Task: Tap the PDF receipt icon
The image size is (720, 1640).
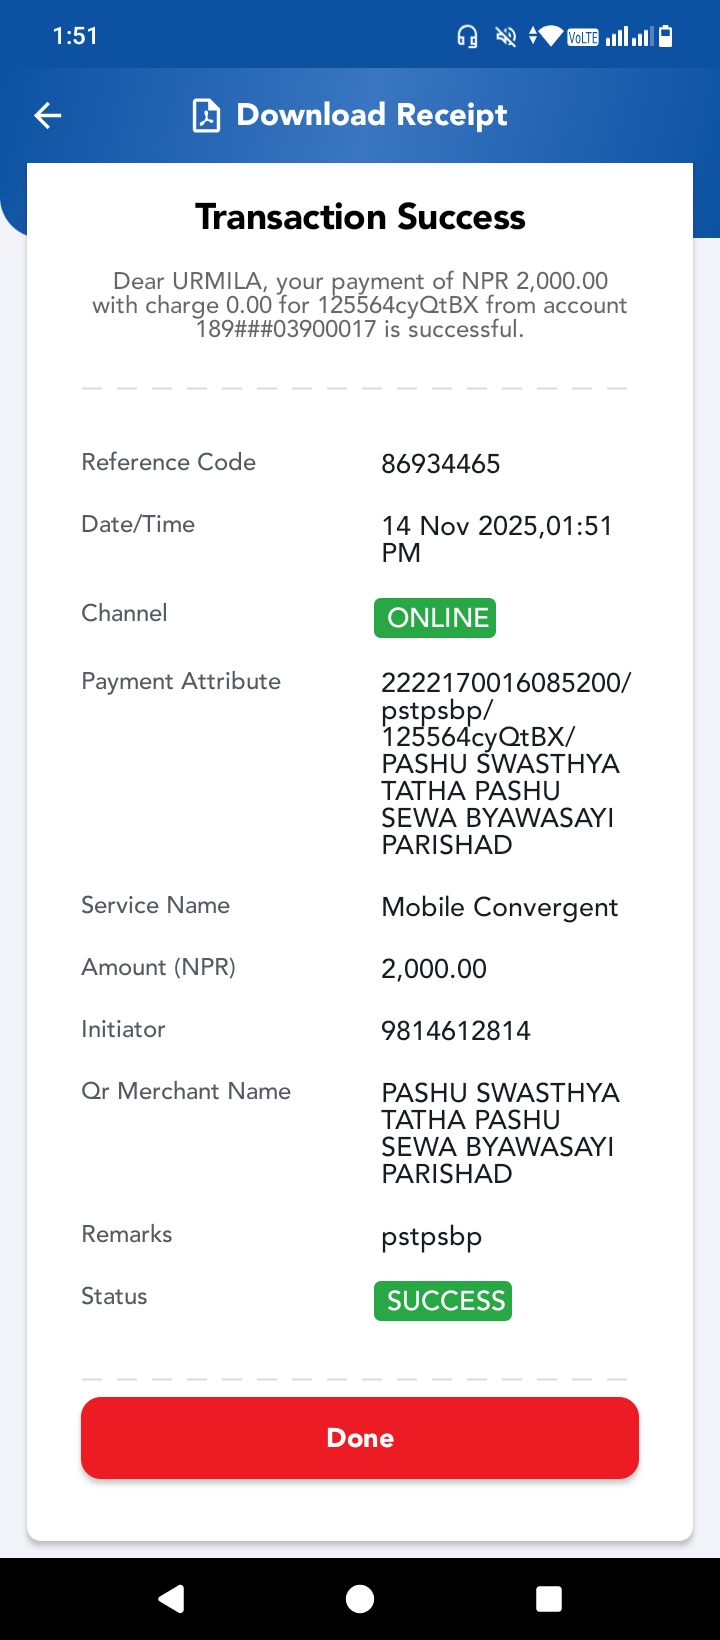Action: [206, 116]
